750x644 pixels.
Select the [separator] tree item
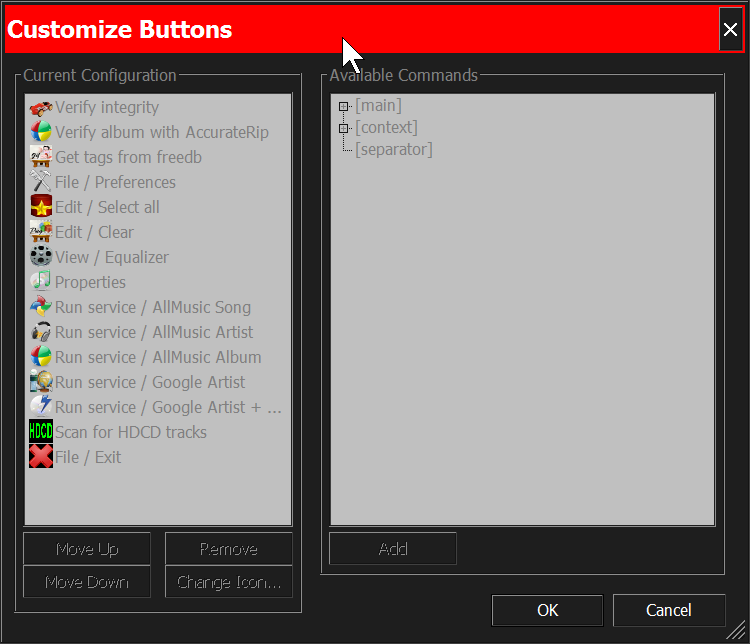(x=394, y=150)
